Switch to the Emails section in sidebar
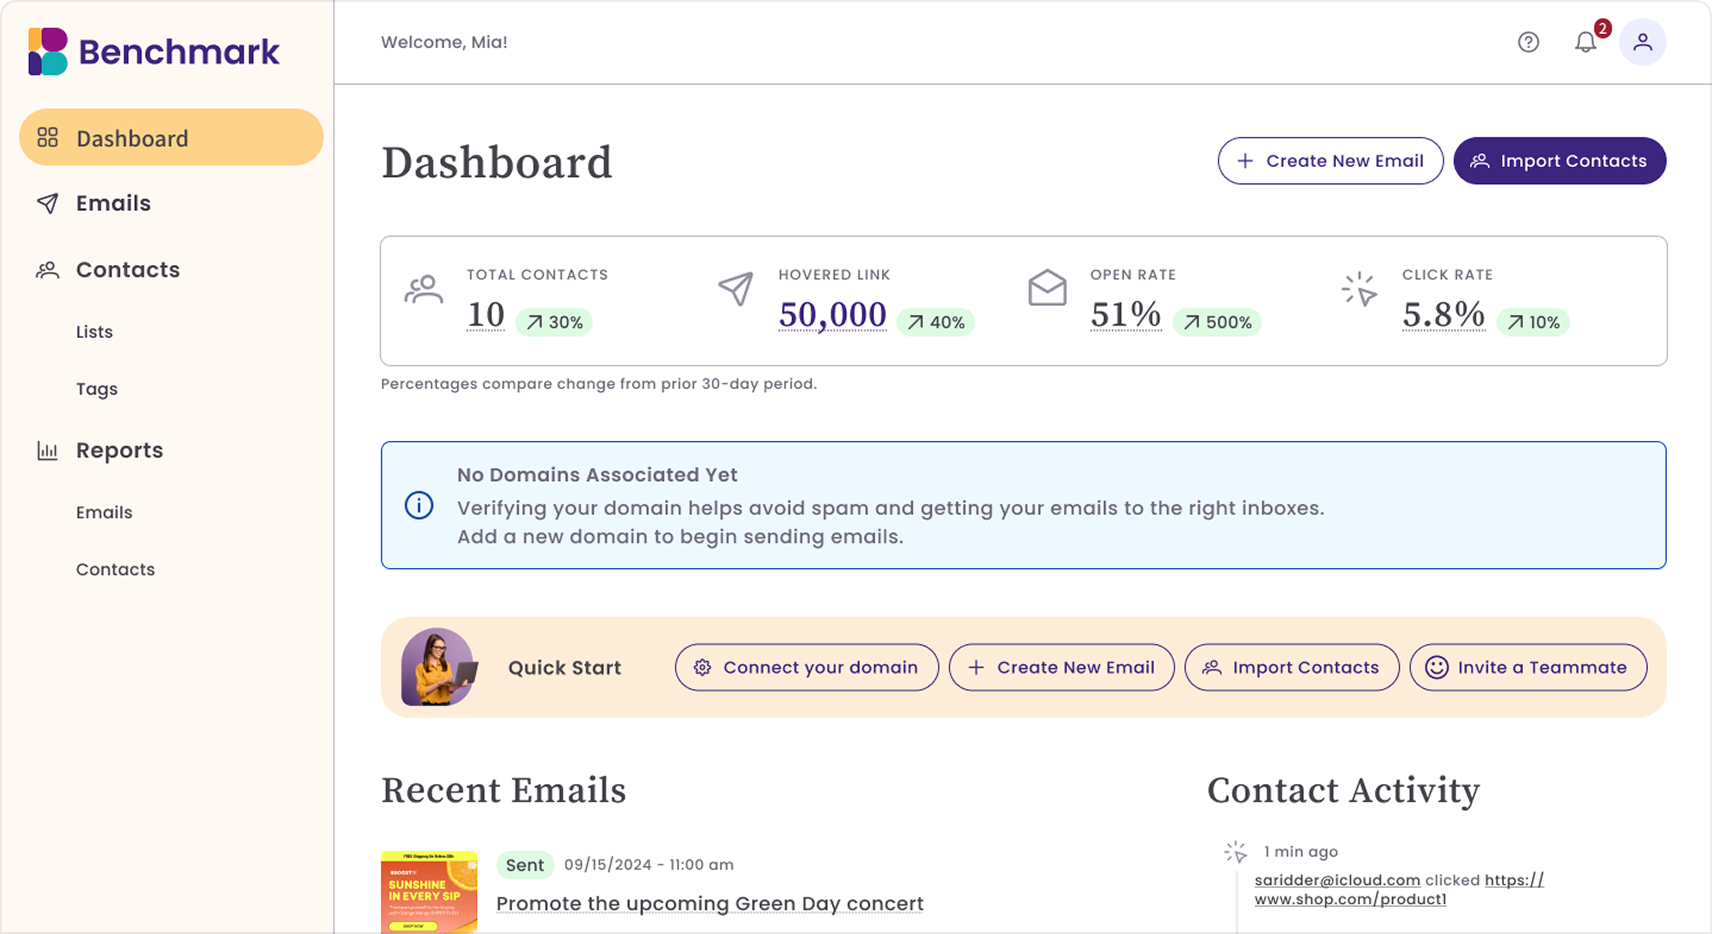Screen dimensions: 1712x934 113,203
